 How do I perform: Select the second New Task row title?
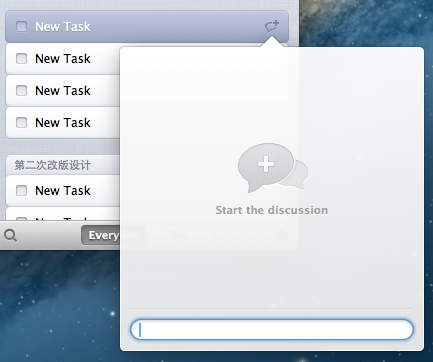pos(63,58)
